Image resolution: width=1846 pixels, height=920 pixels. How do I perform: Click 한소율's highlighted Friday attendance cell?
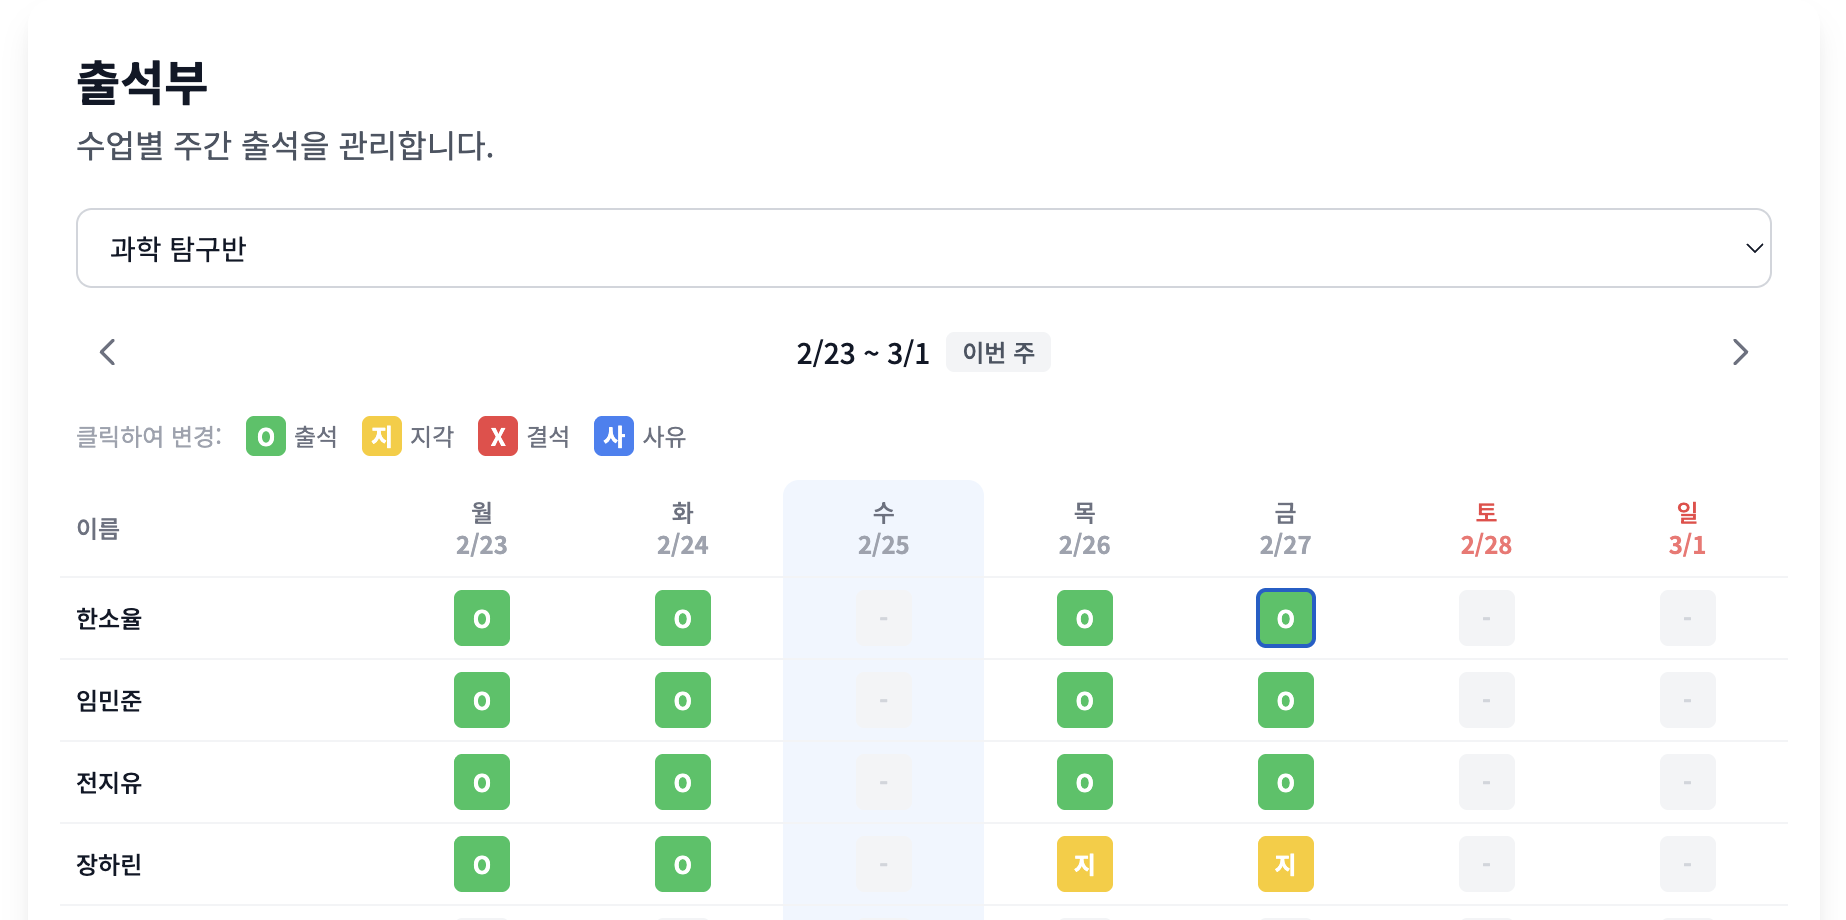point(1285,618)
